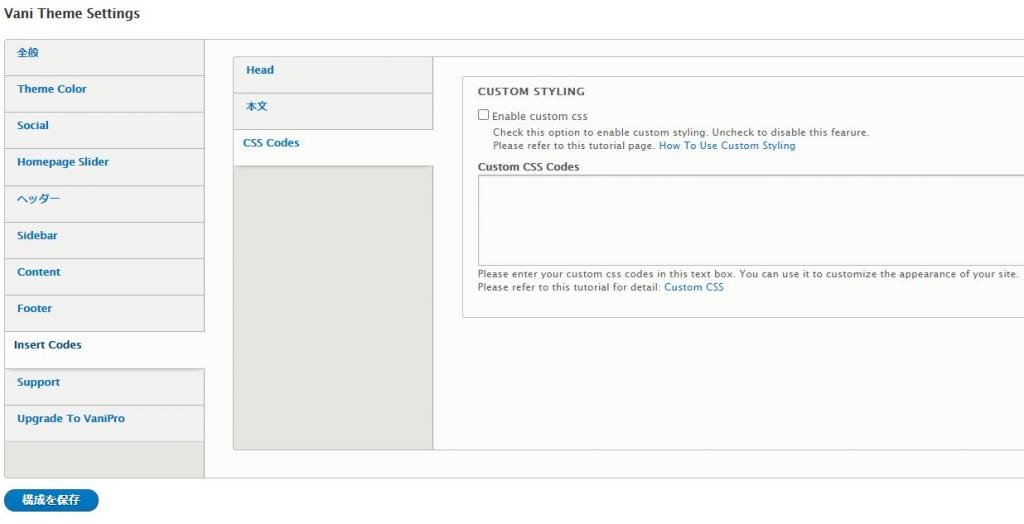Follow the Custom CSS tutorial link
The width and height of the screenshot is (1024, 524).
tap(694, 287)
